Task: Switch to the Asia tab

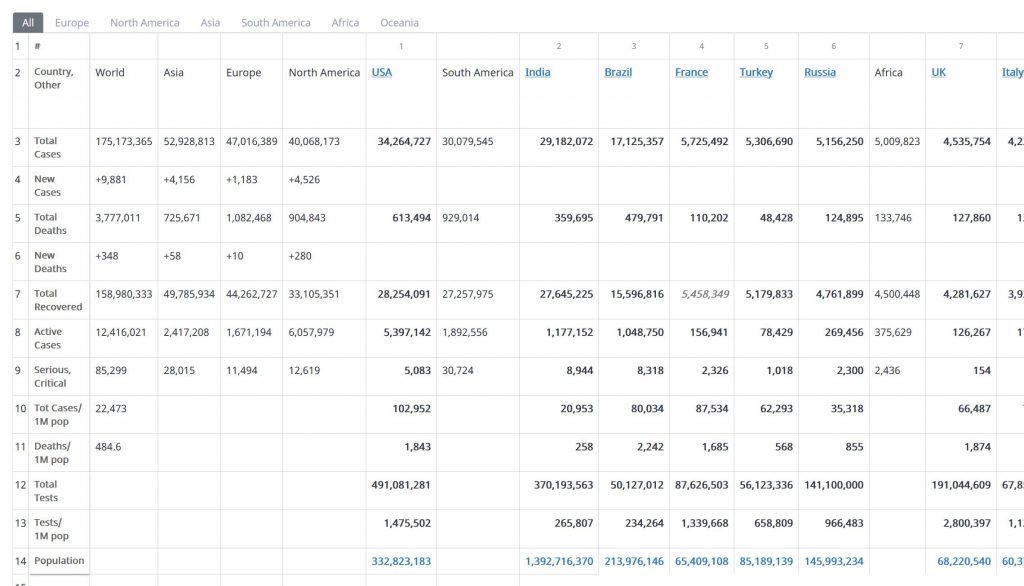Action: pyautogui.click(x=210, y=22)
